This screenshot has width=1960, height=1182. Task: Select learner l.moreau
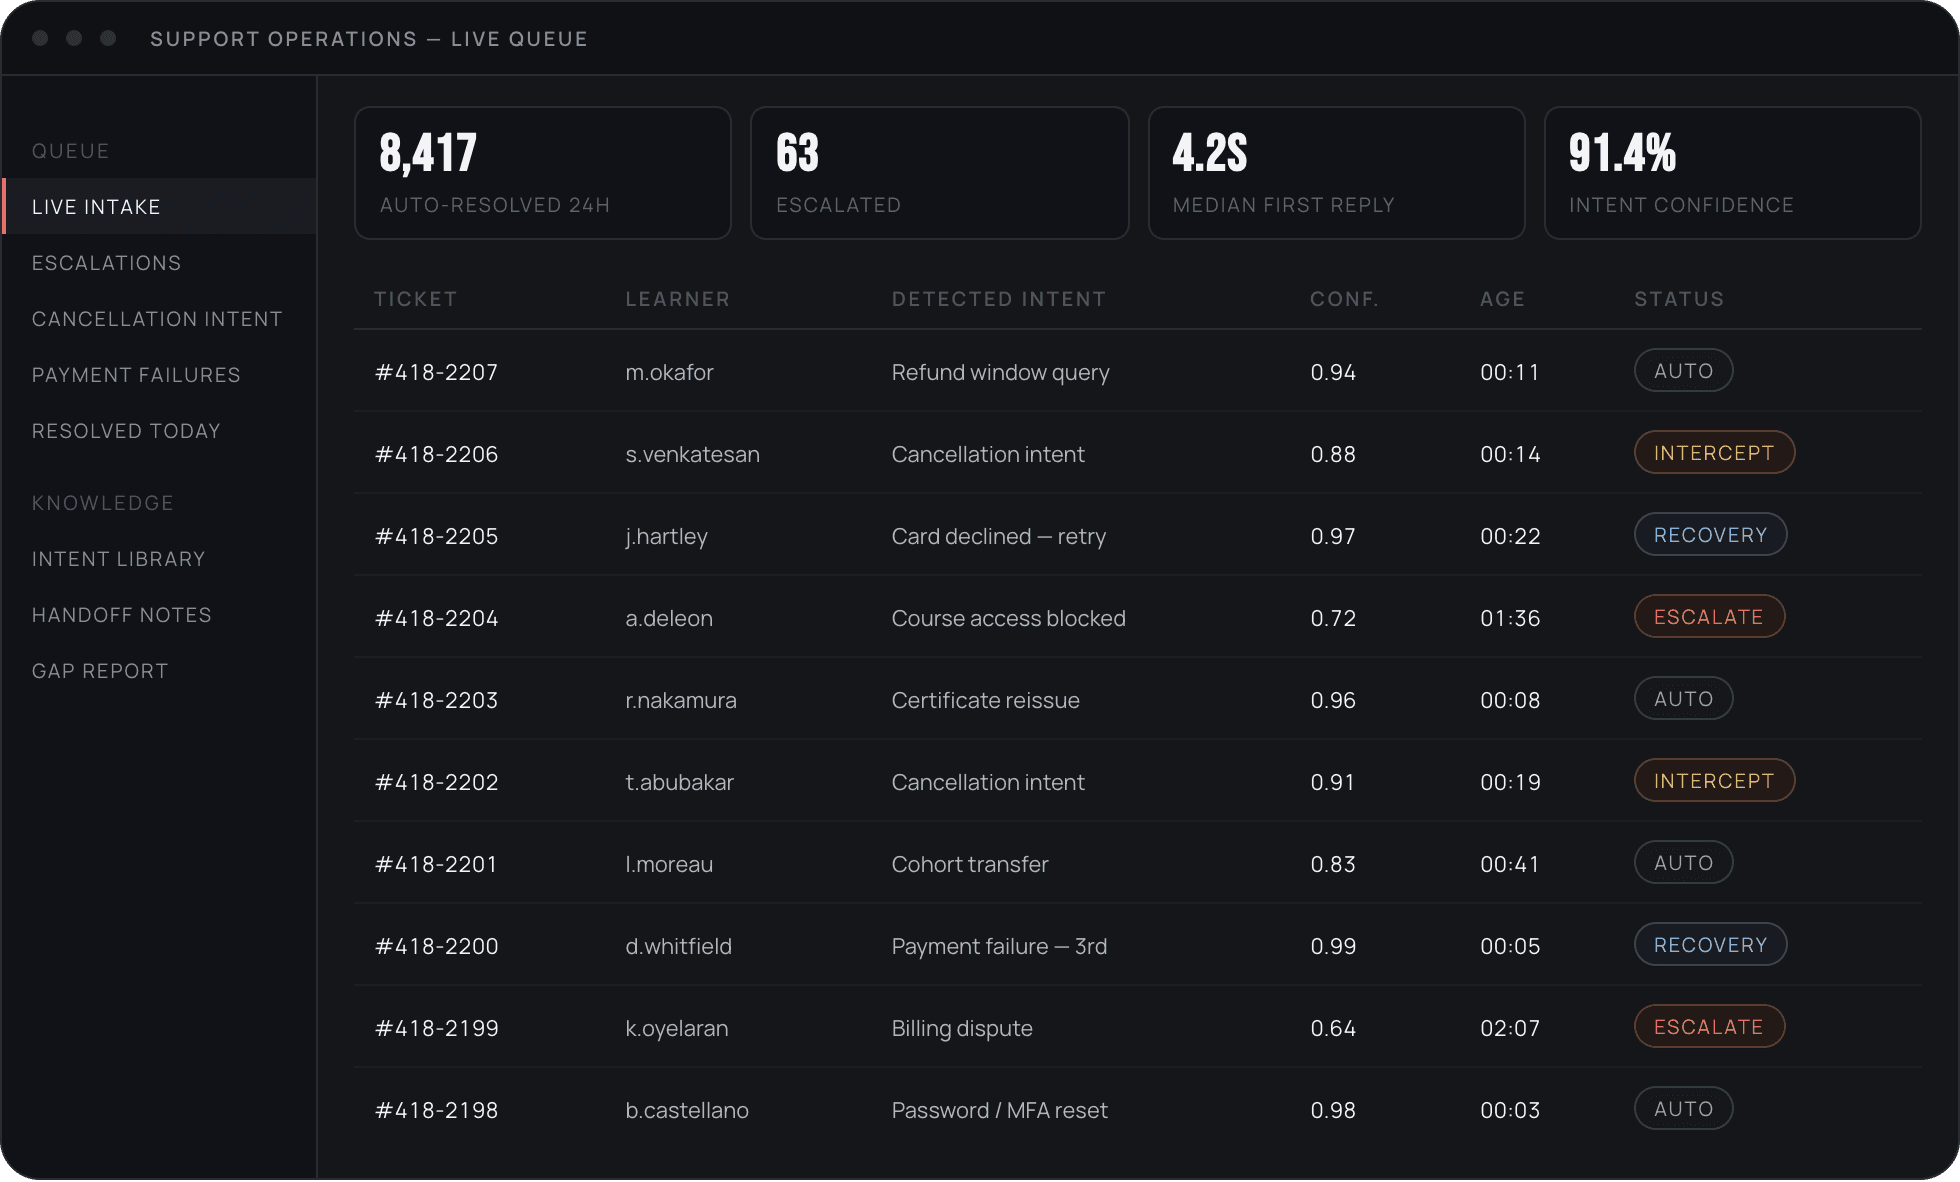click(669, 864)
